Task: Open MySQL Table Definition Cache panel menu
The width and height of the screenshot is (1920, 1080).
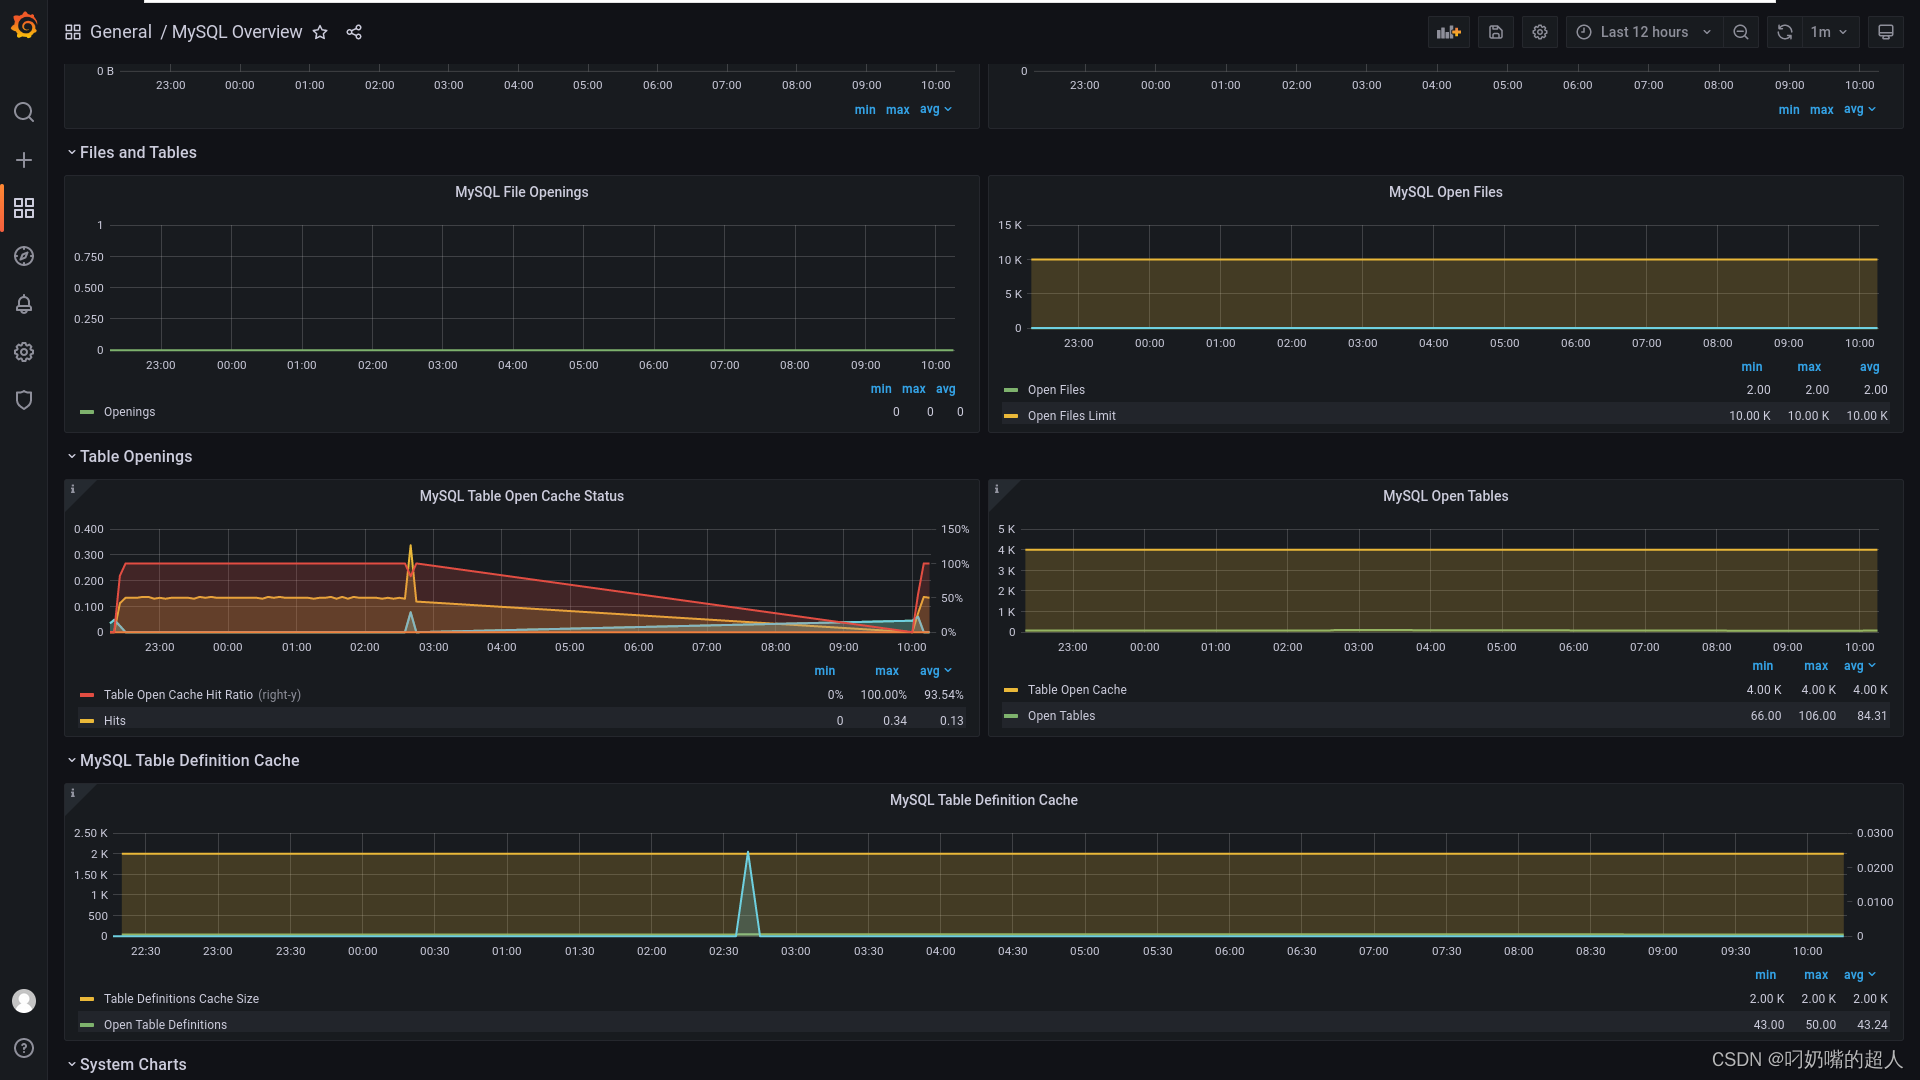Action: [983, 800]
